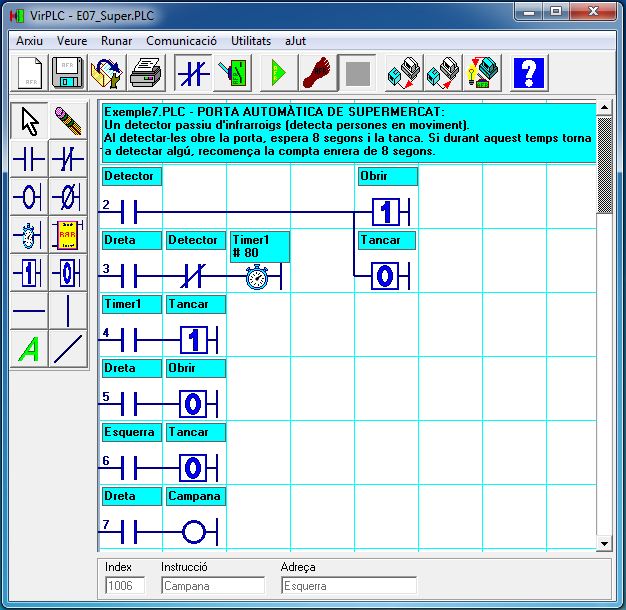626x610 pixels.
Task: Click the Print icon in toolbar
Action: tap(144, 74)
